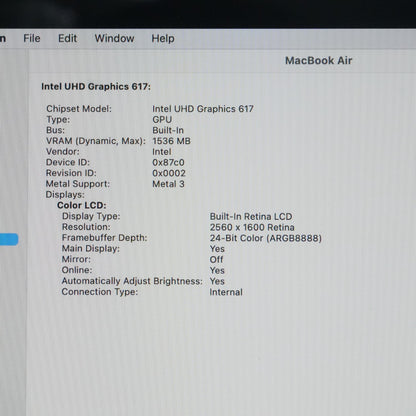The image size is (416, 416).
Task: Click the MacBook Air window title
Action: (x=319, y=60)
